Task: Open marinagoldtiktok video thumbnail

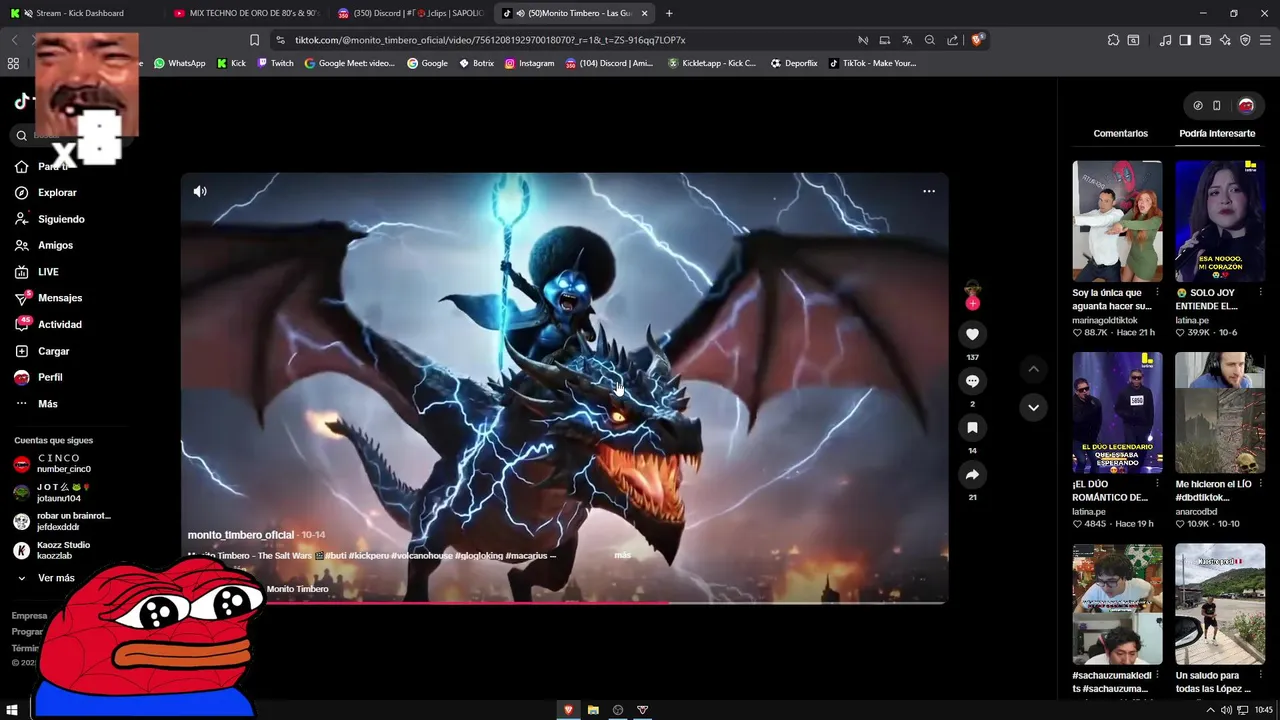Action: tap(1117, 221)
